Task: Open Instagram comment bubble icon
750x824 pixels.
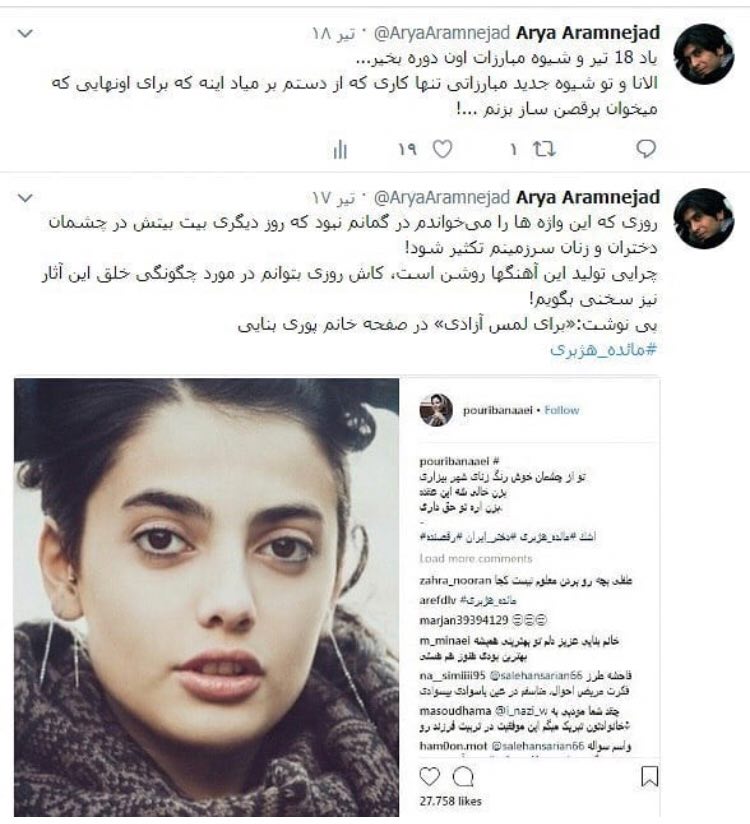Action: tap(463, 777)
